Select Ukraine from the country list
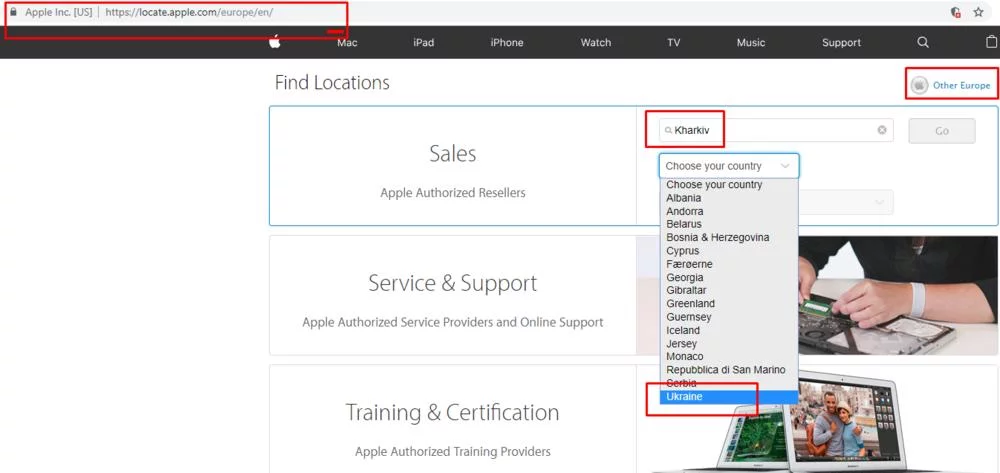Viewport: 1000px width, 473px height. (x=729, y=397)
